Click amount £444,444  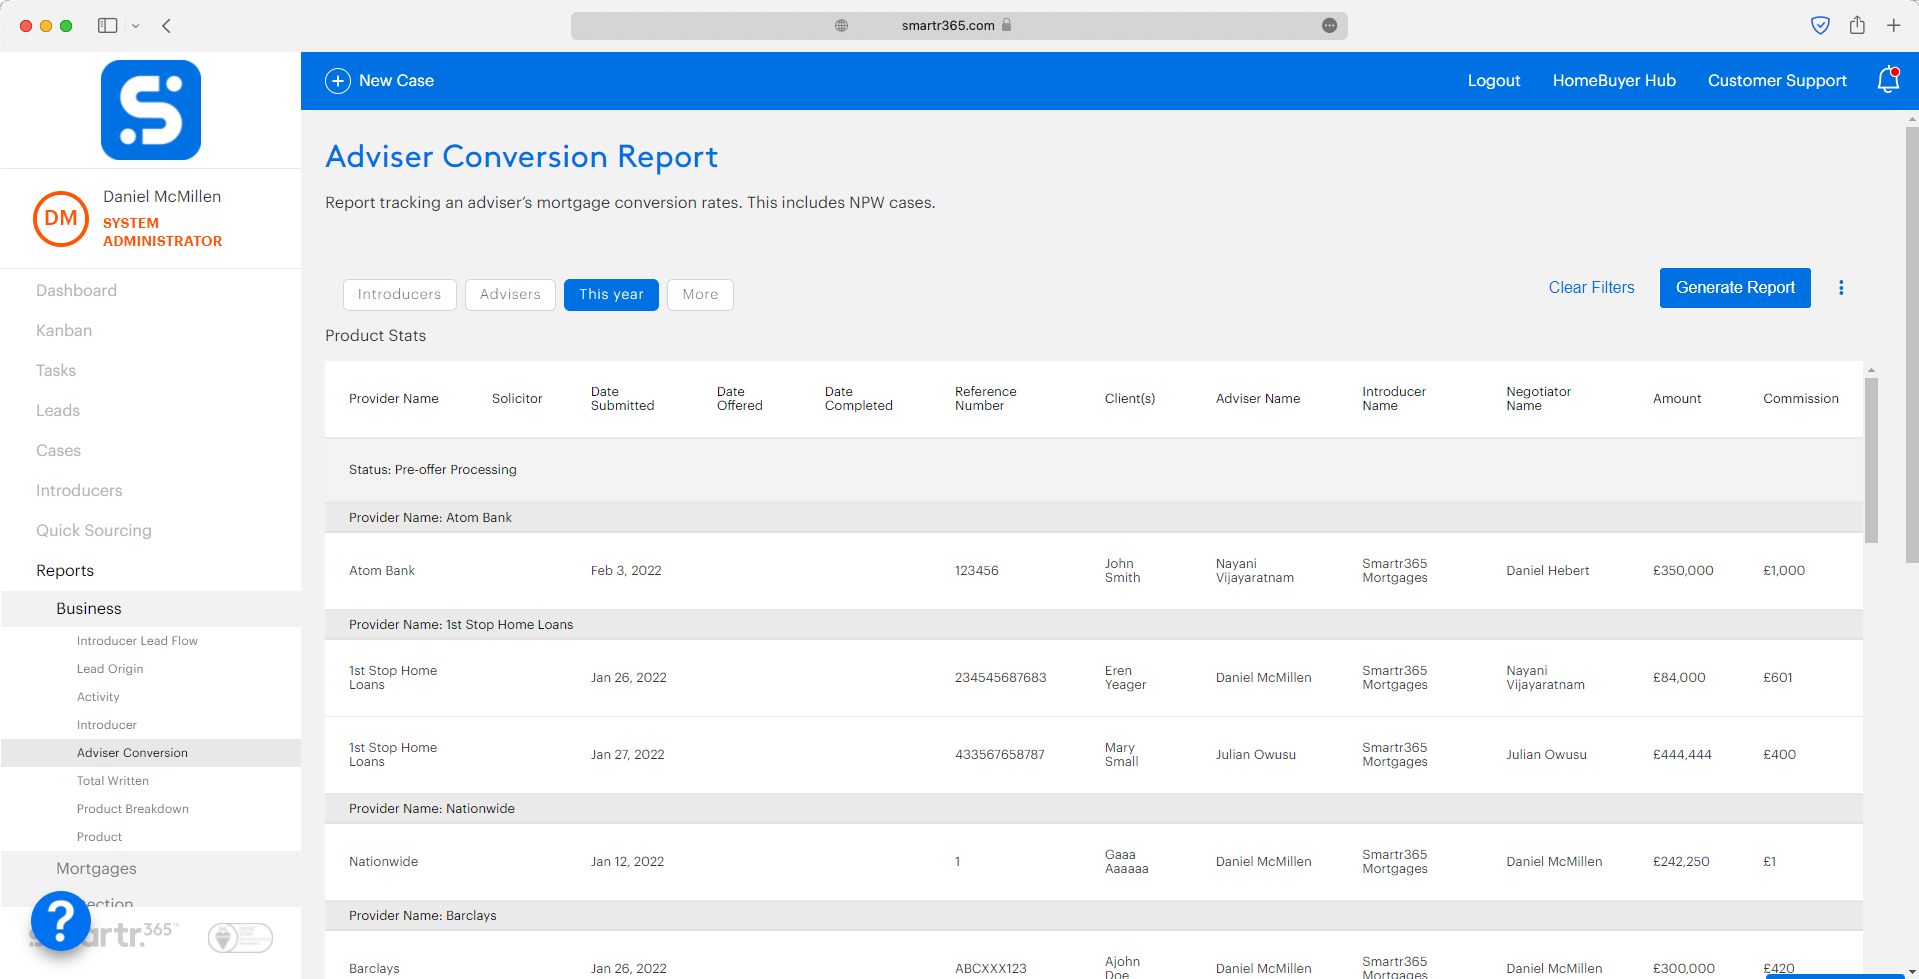[x=1682, y=755]
